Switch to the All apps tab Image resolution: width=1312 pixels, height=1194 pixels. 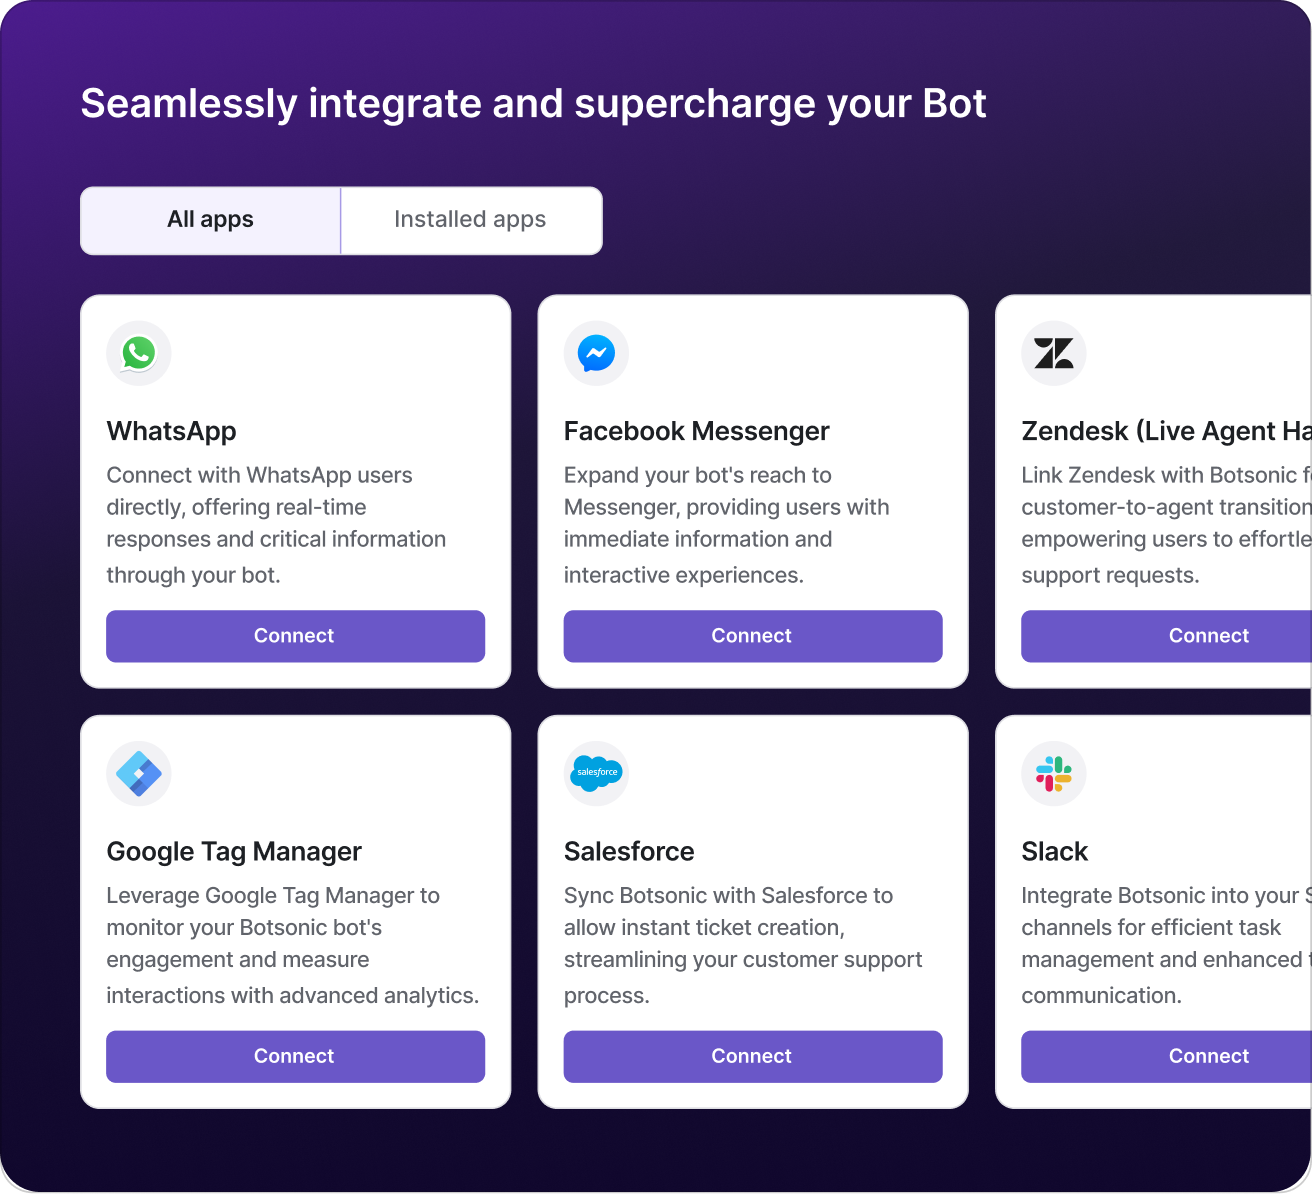210,220
